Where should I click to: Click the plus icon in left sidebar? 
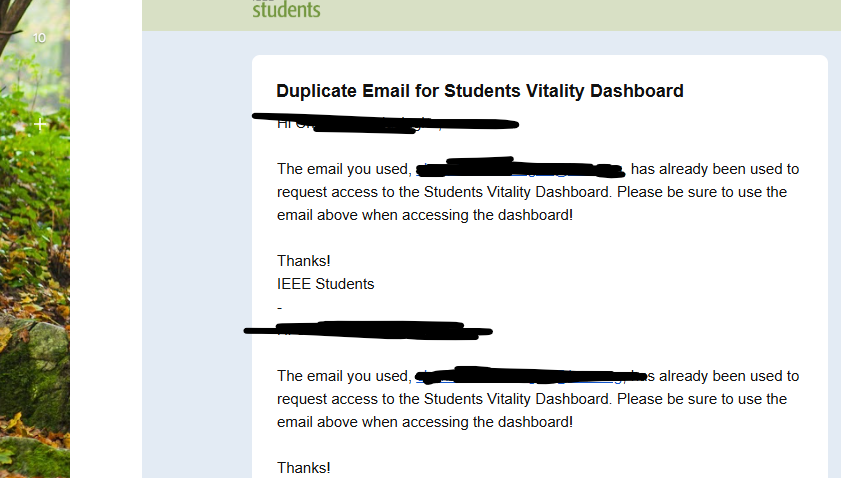point(39,124)
